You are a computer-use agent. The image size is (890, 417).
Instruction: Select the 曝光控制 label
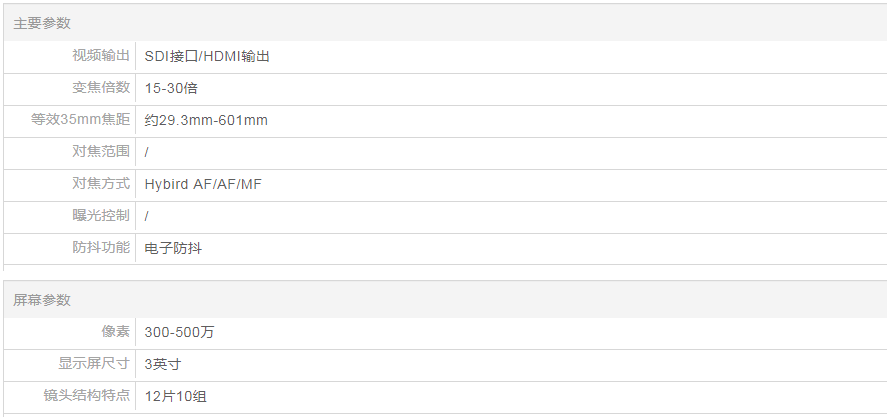pyautogui.click(x=101, y=216)
